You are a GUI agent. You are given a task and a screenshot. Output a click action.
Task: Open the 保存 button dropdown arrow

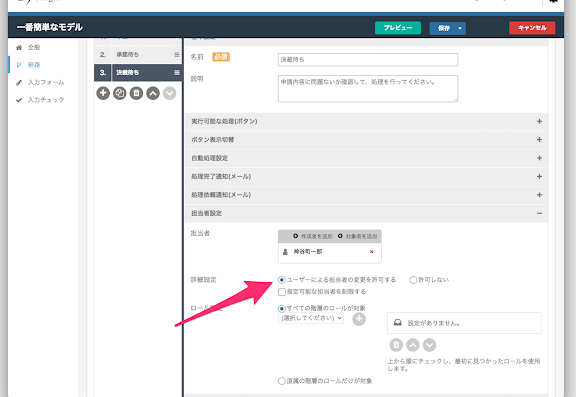click(x=460, y=28)
